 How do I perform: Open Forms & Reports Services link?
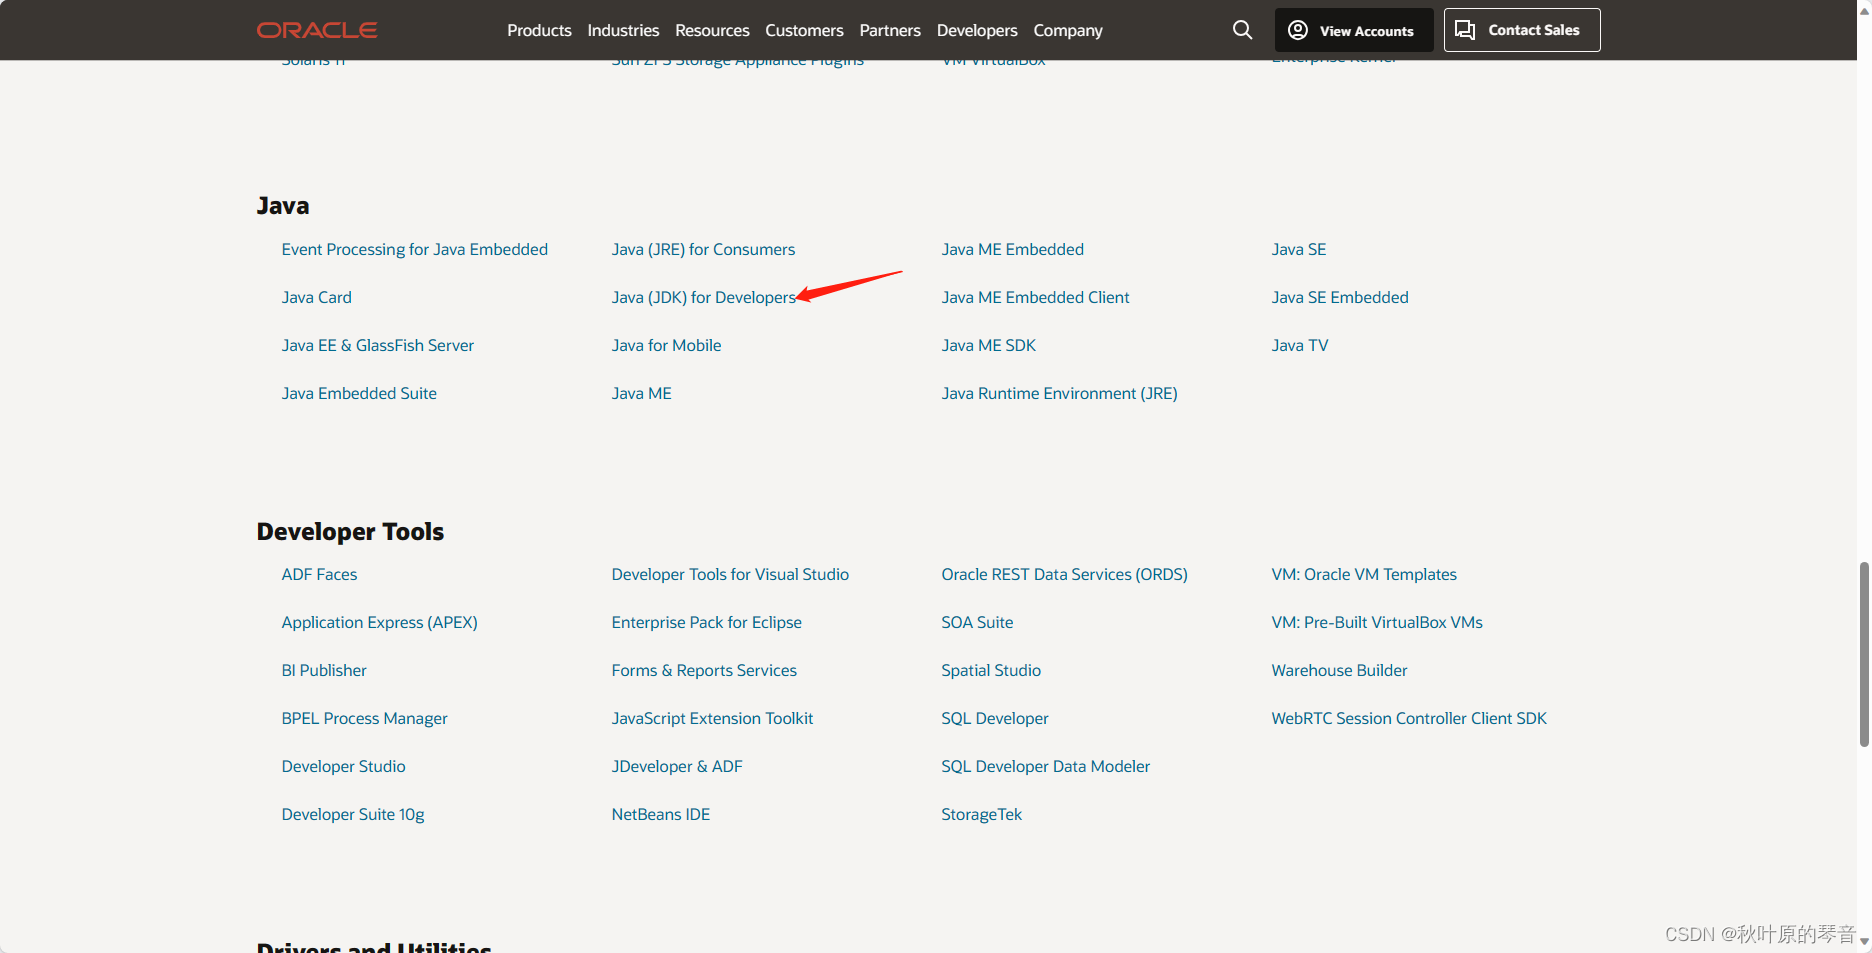[x=704, y=670]
